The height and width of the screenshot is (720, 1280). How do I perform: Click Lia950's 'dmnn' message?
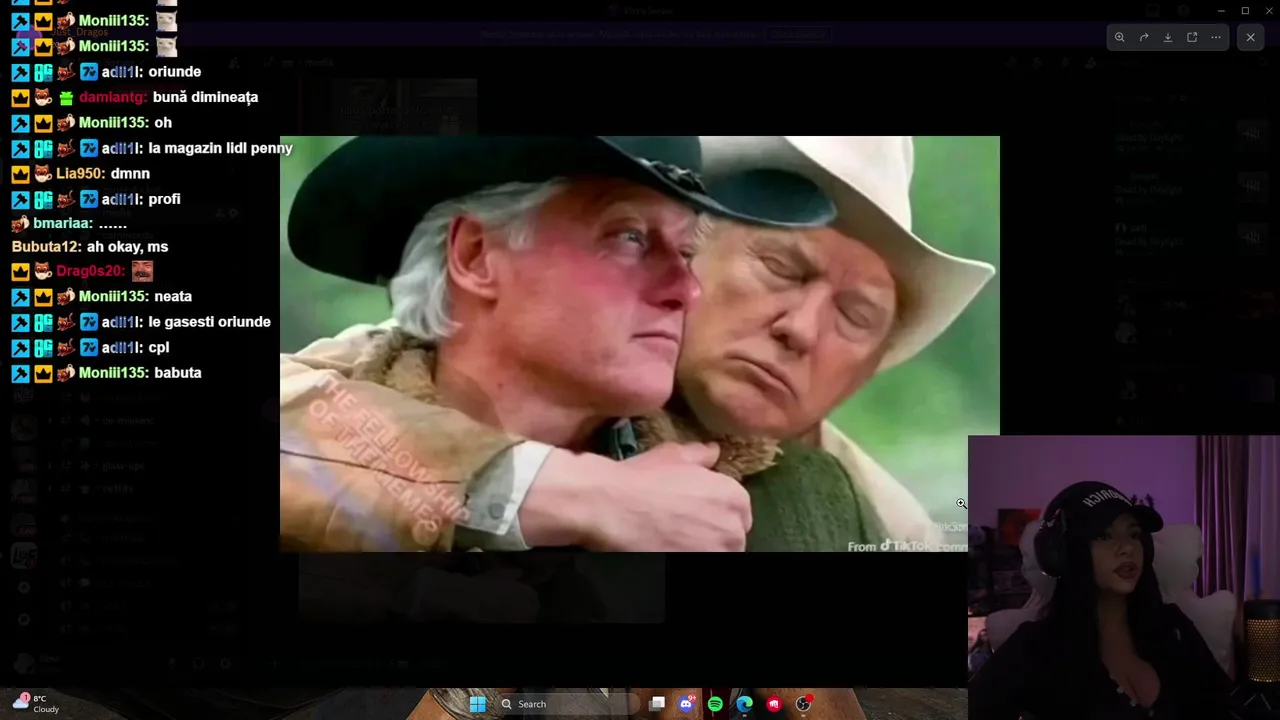(x=130, y=173)
